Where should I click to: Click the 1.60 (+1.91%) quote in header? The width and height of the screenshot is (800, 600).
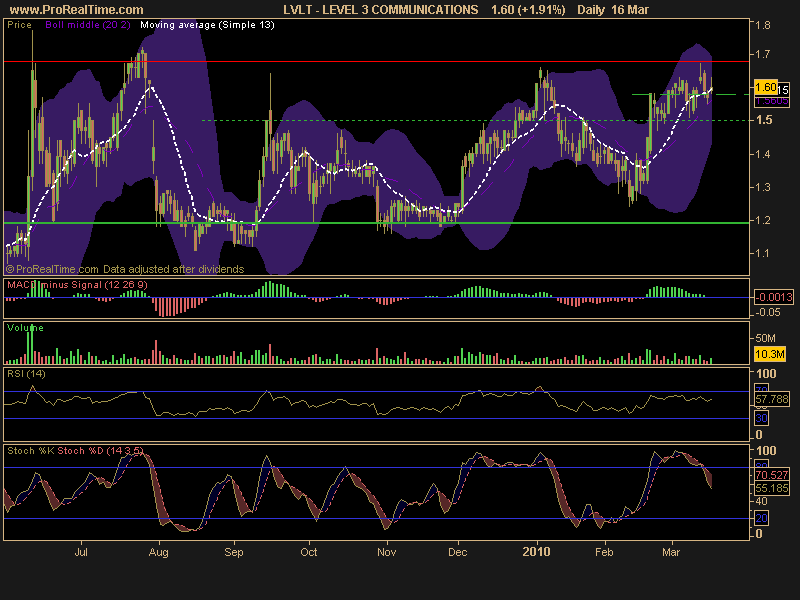pos(528,10)
